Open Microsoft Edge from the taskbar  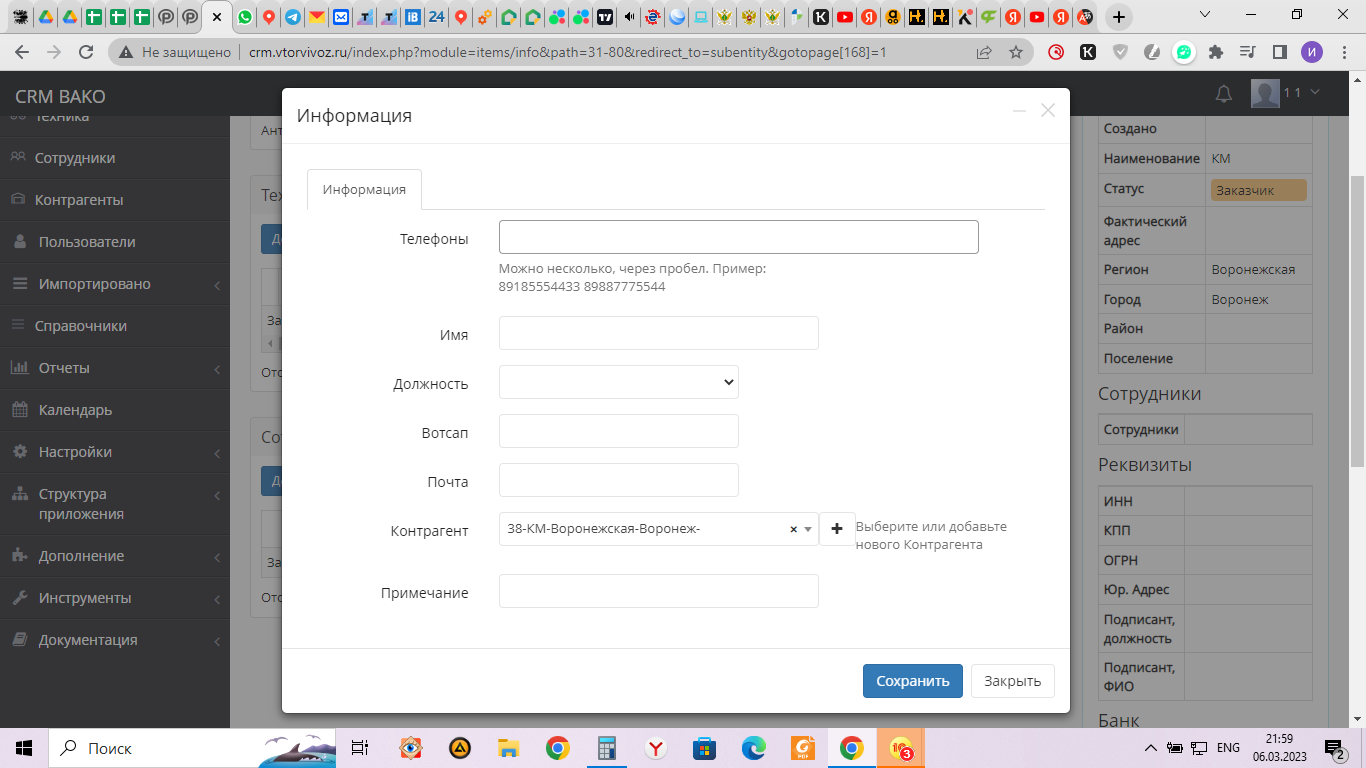(753, 748)
